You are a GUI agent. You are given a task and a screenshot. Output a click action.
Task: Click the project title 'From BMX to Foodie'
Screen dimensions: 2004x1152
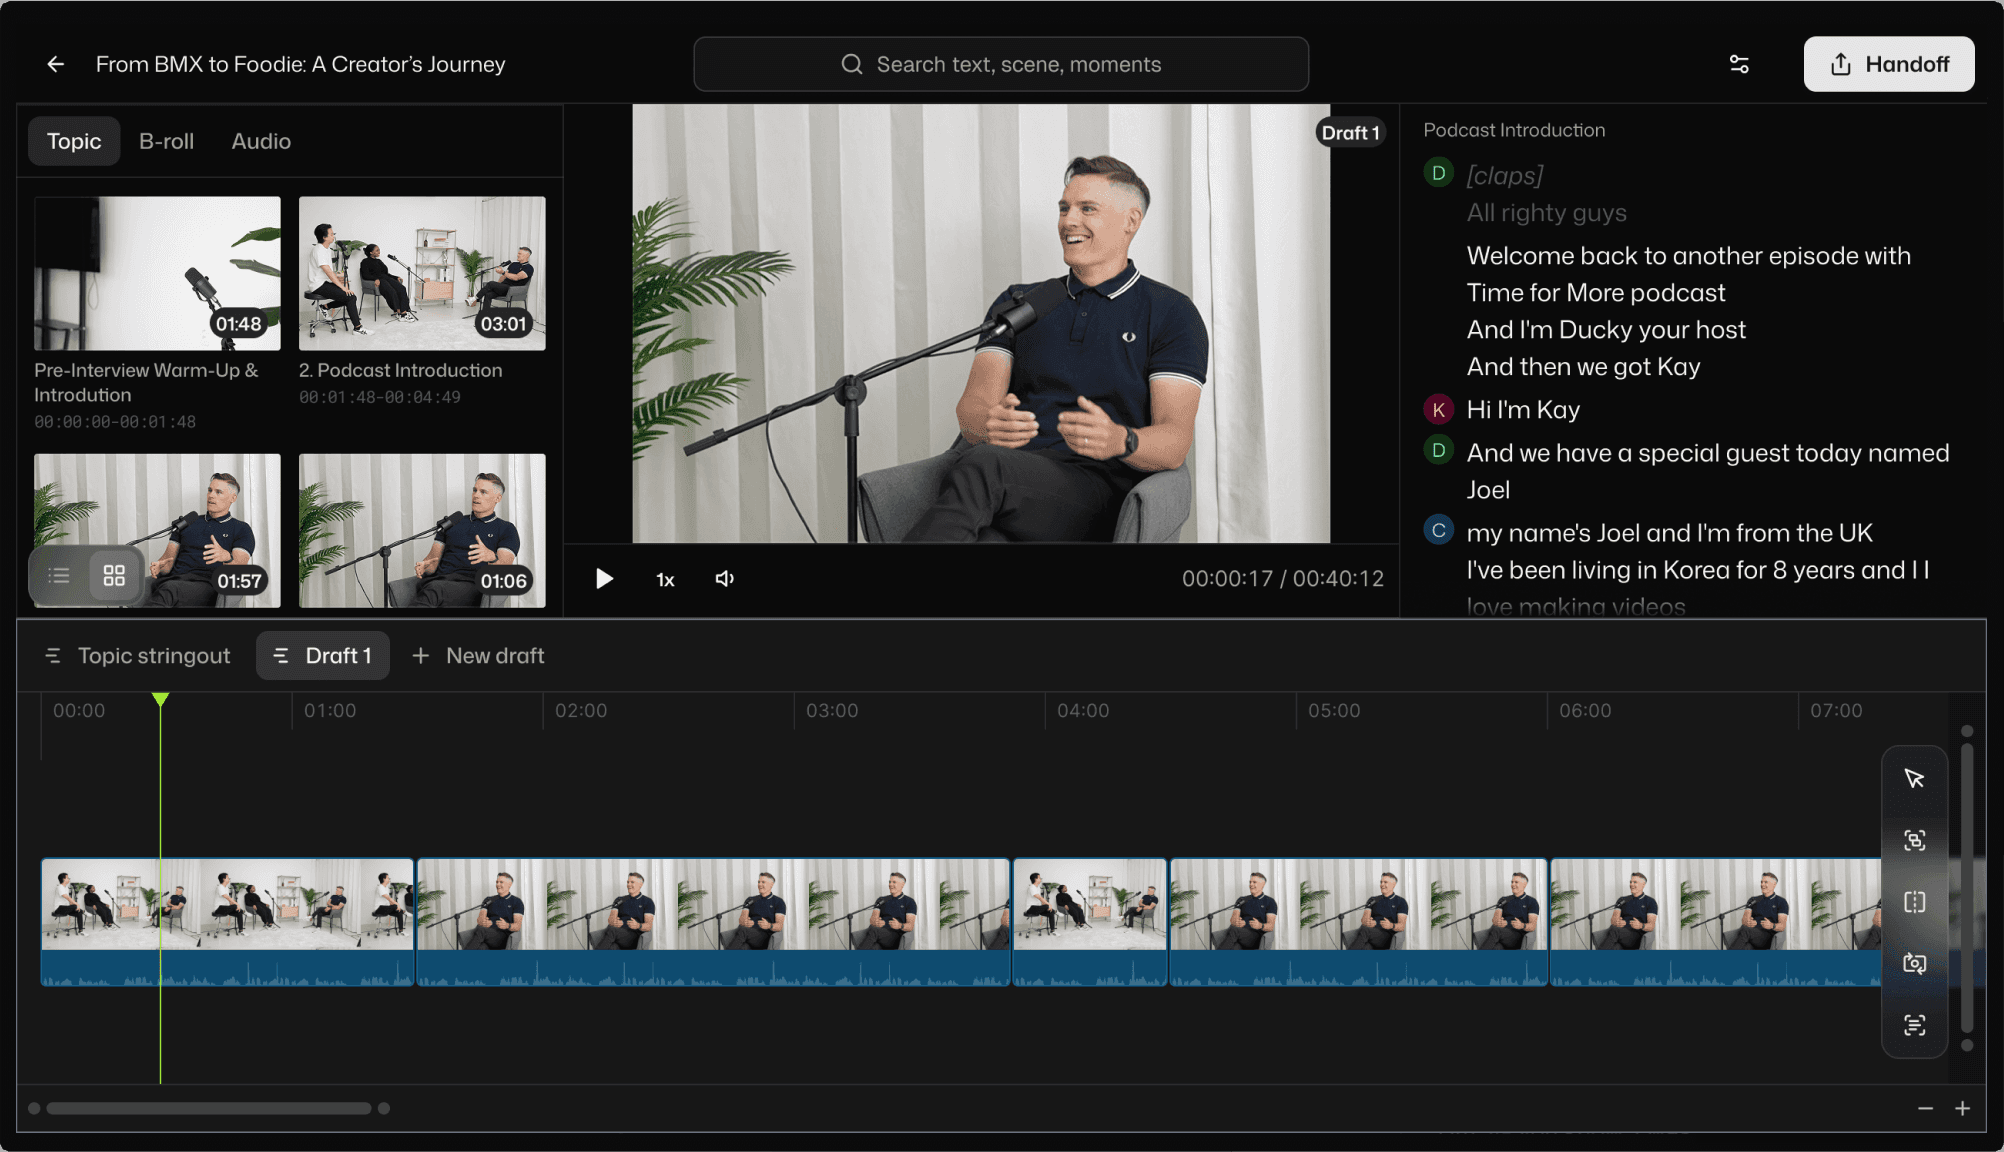point(300,64)
